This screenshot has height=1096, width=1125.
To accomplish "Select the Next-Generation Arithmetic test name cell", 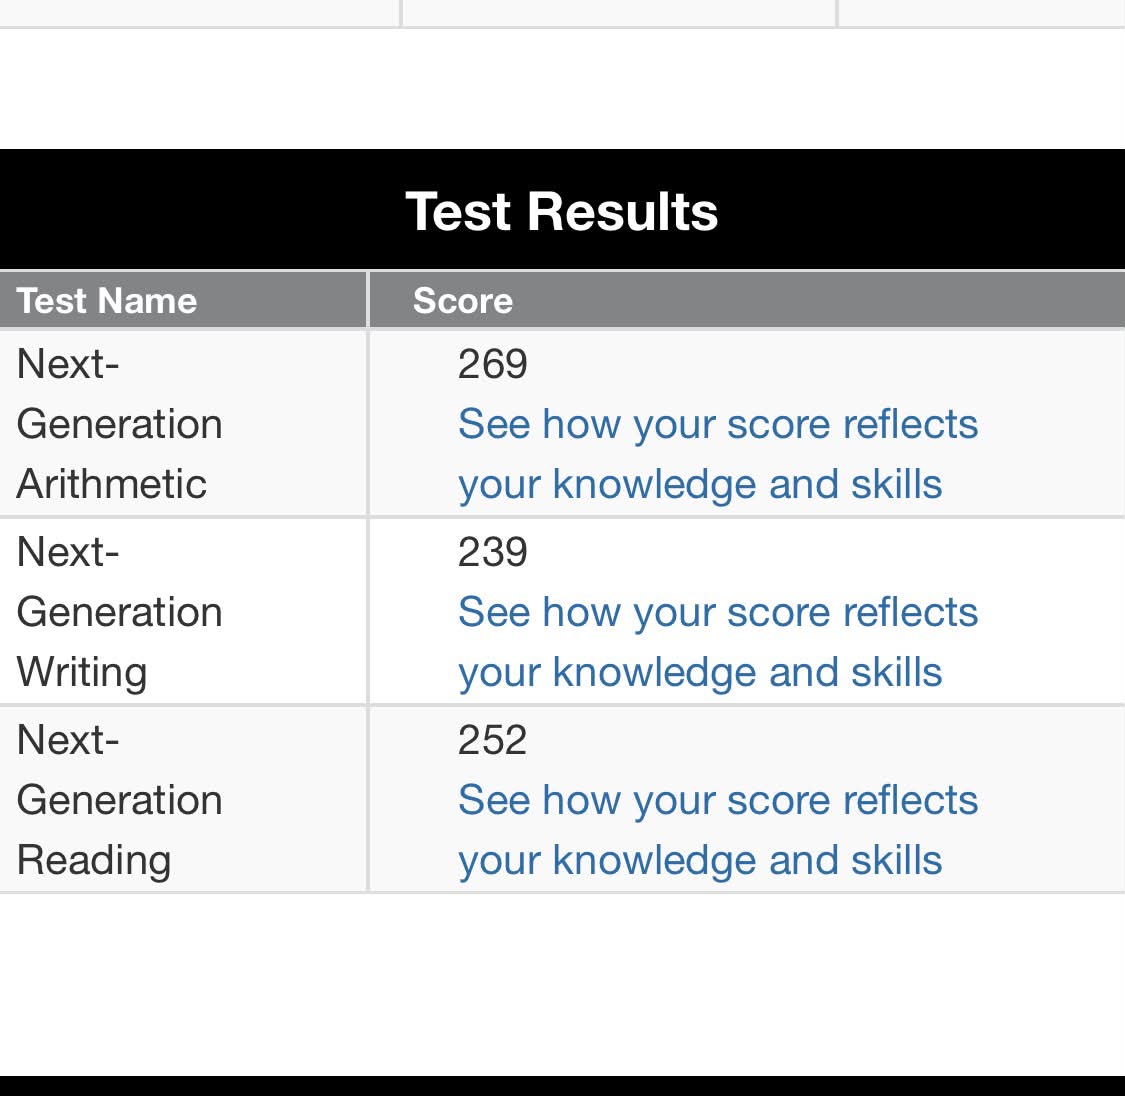I will [x=183, y=423].
